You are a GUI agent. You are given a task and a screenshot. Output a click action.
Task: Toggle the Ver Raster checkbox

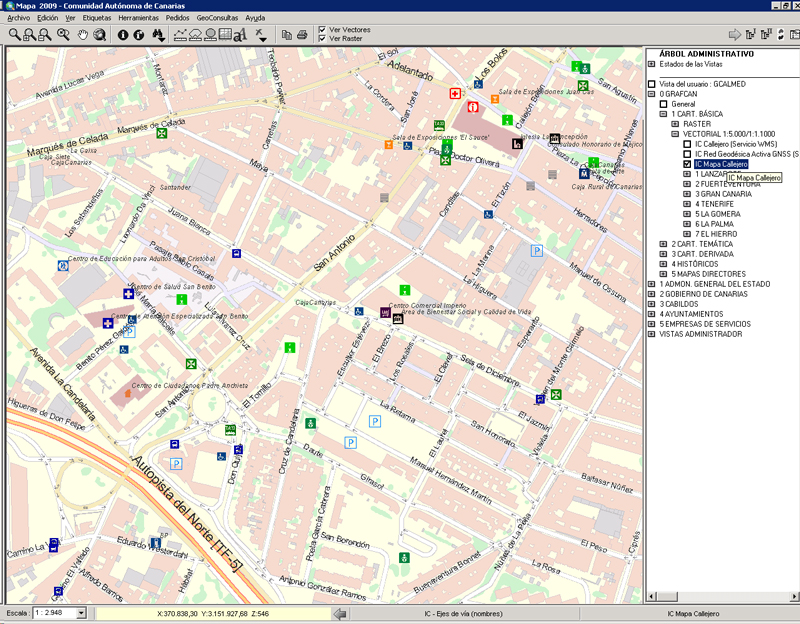(322, 38)
